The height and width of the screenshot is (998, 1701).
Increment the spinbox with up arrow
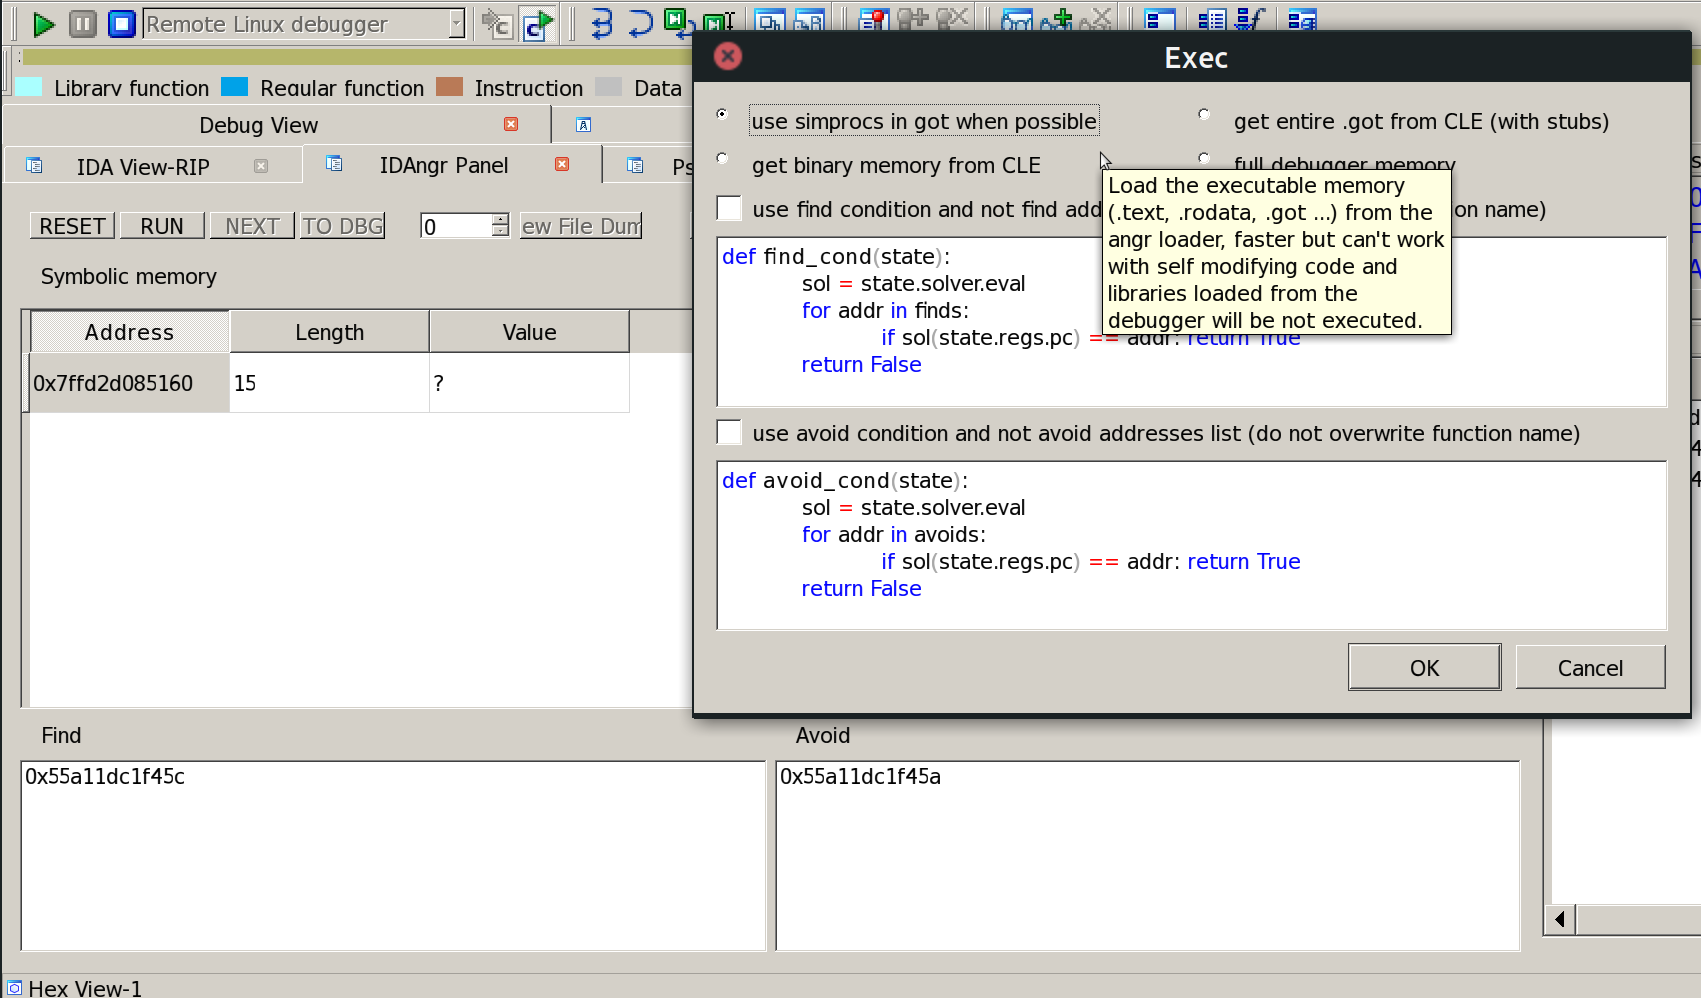(x=501, y=219)
